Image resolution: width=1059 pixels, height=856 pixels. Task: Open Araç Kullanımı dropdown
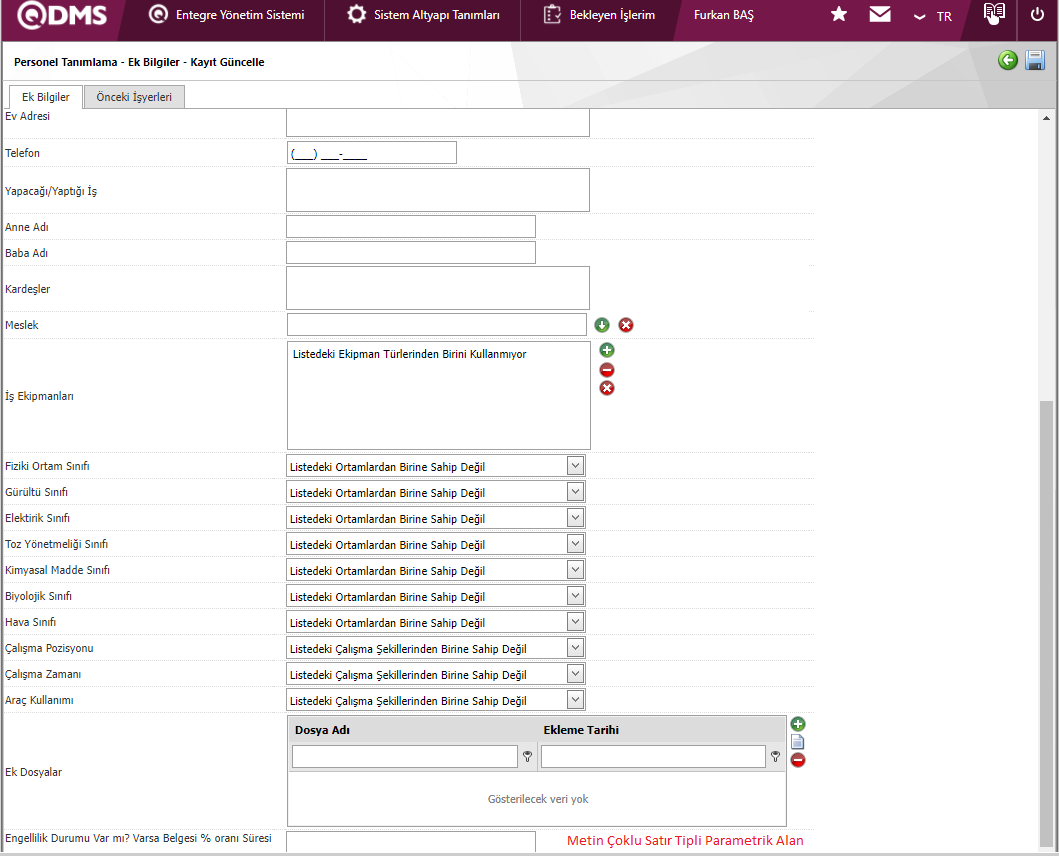tap(575, 700)
